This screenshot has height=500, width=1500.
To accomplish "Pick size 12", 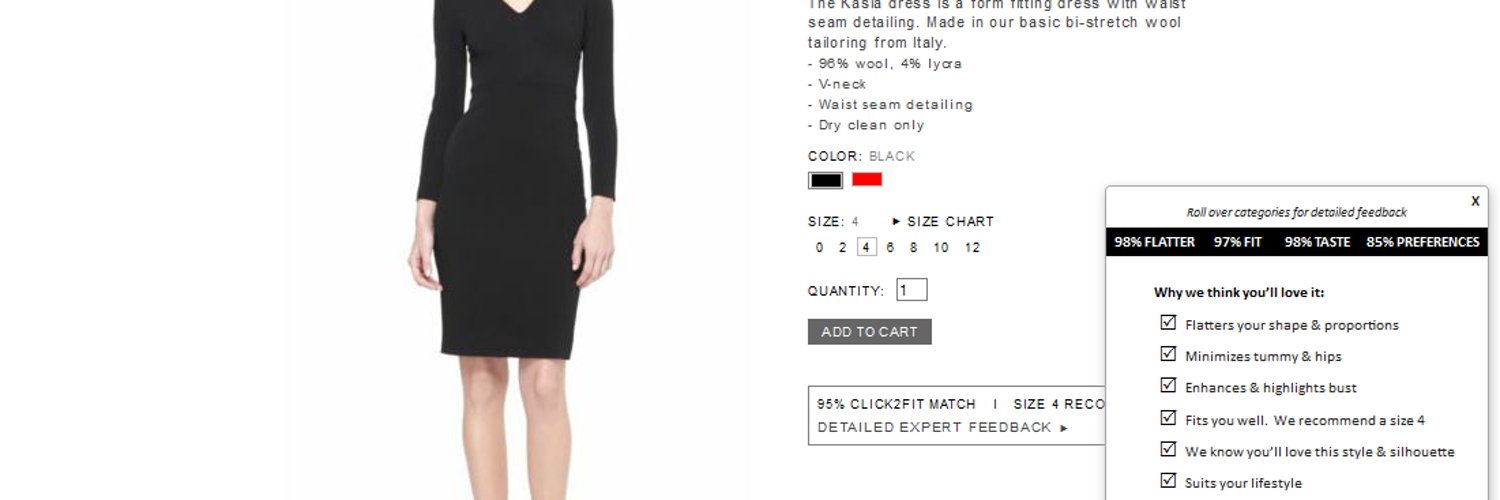I will tap(972, 248).
